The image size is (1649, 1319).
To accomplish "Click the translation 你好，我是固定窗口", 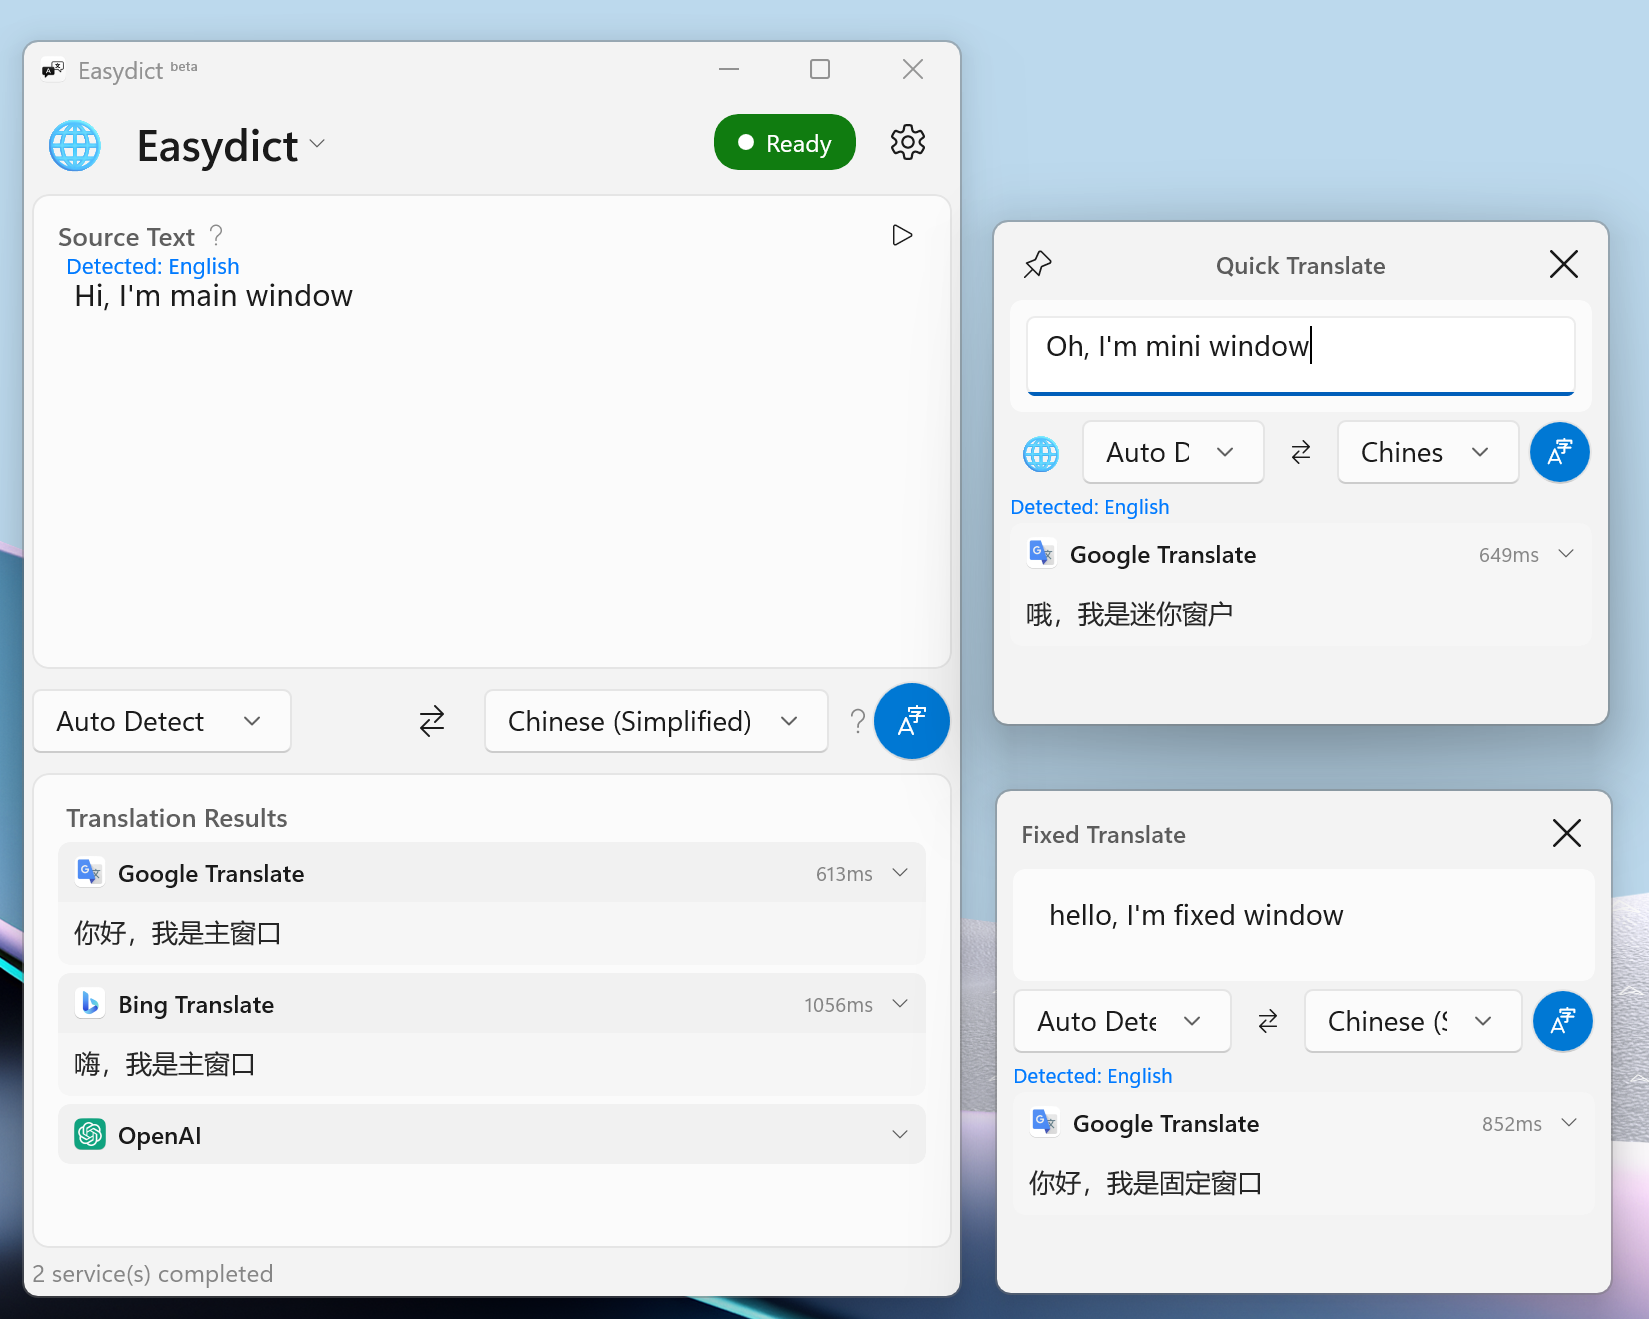I will pyautogui.click(x=1146, y=1183).
